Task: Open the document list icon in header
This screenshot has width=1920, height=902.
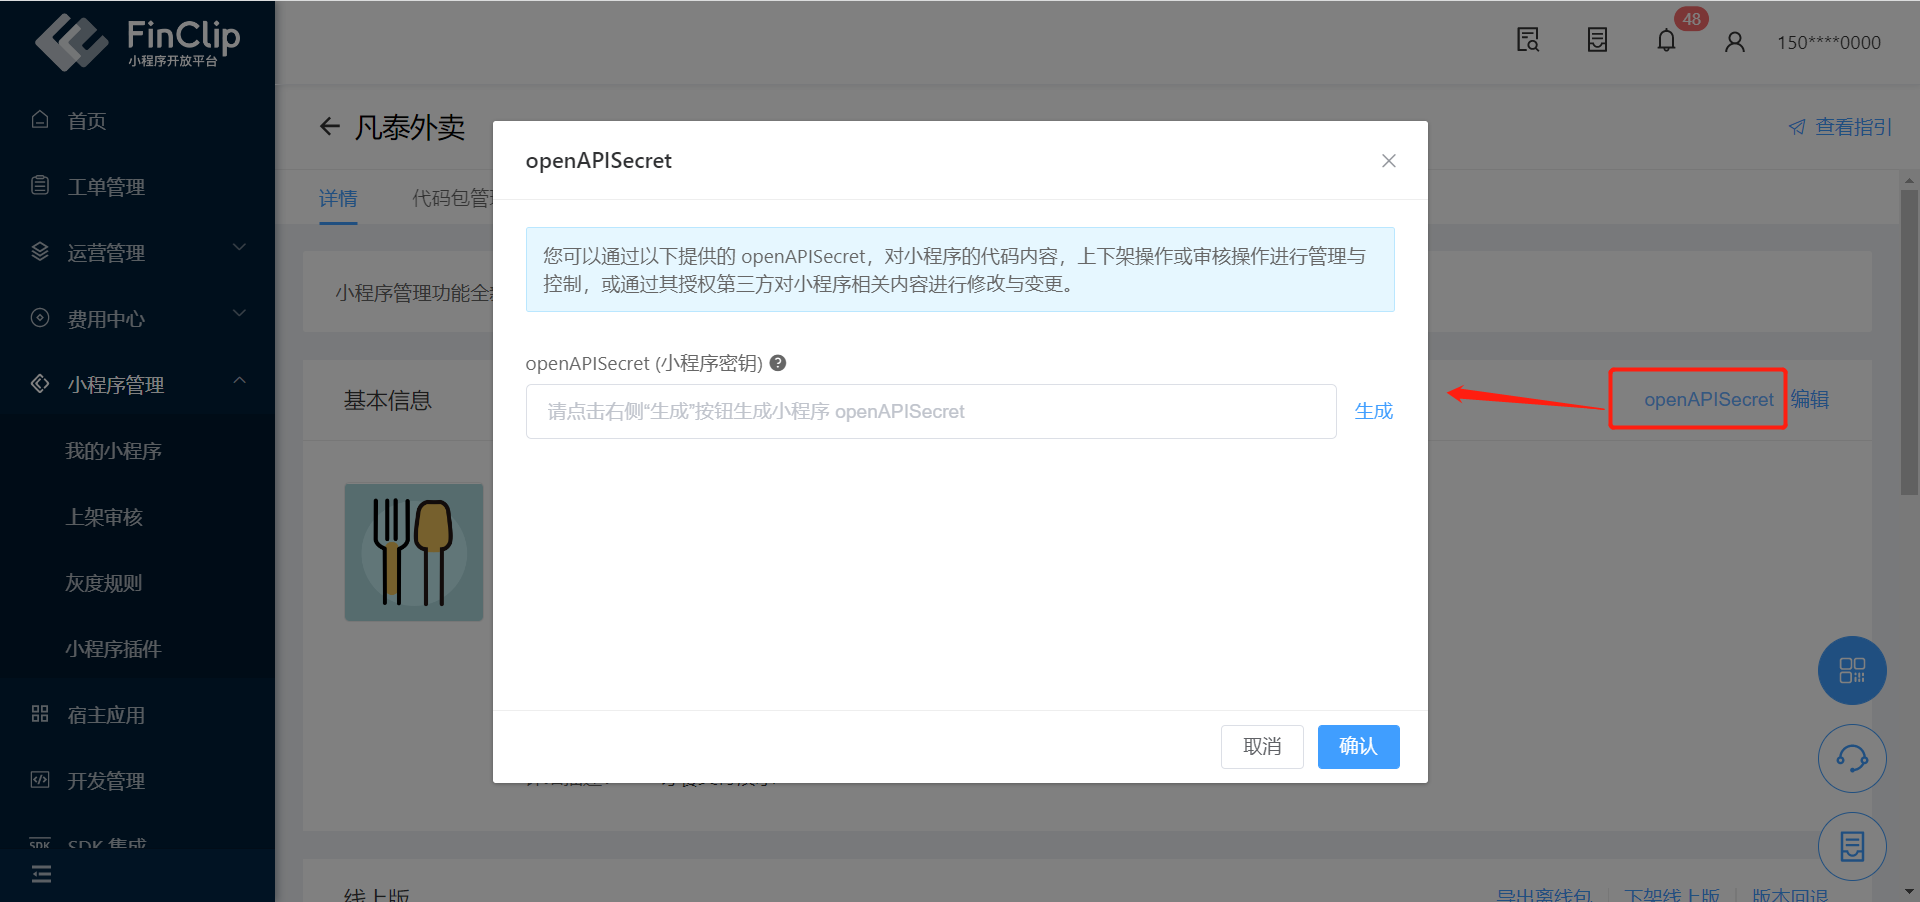Action: [x=1597, y=40]
